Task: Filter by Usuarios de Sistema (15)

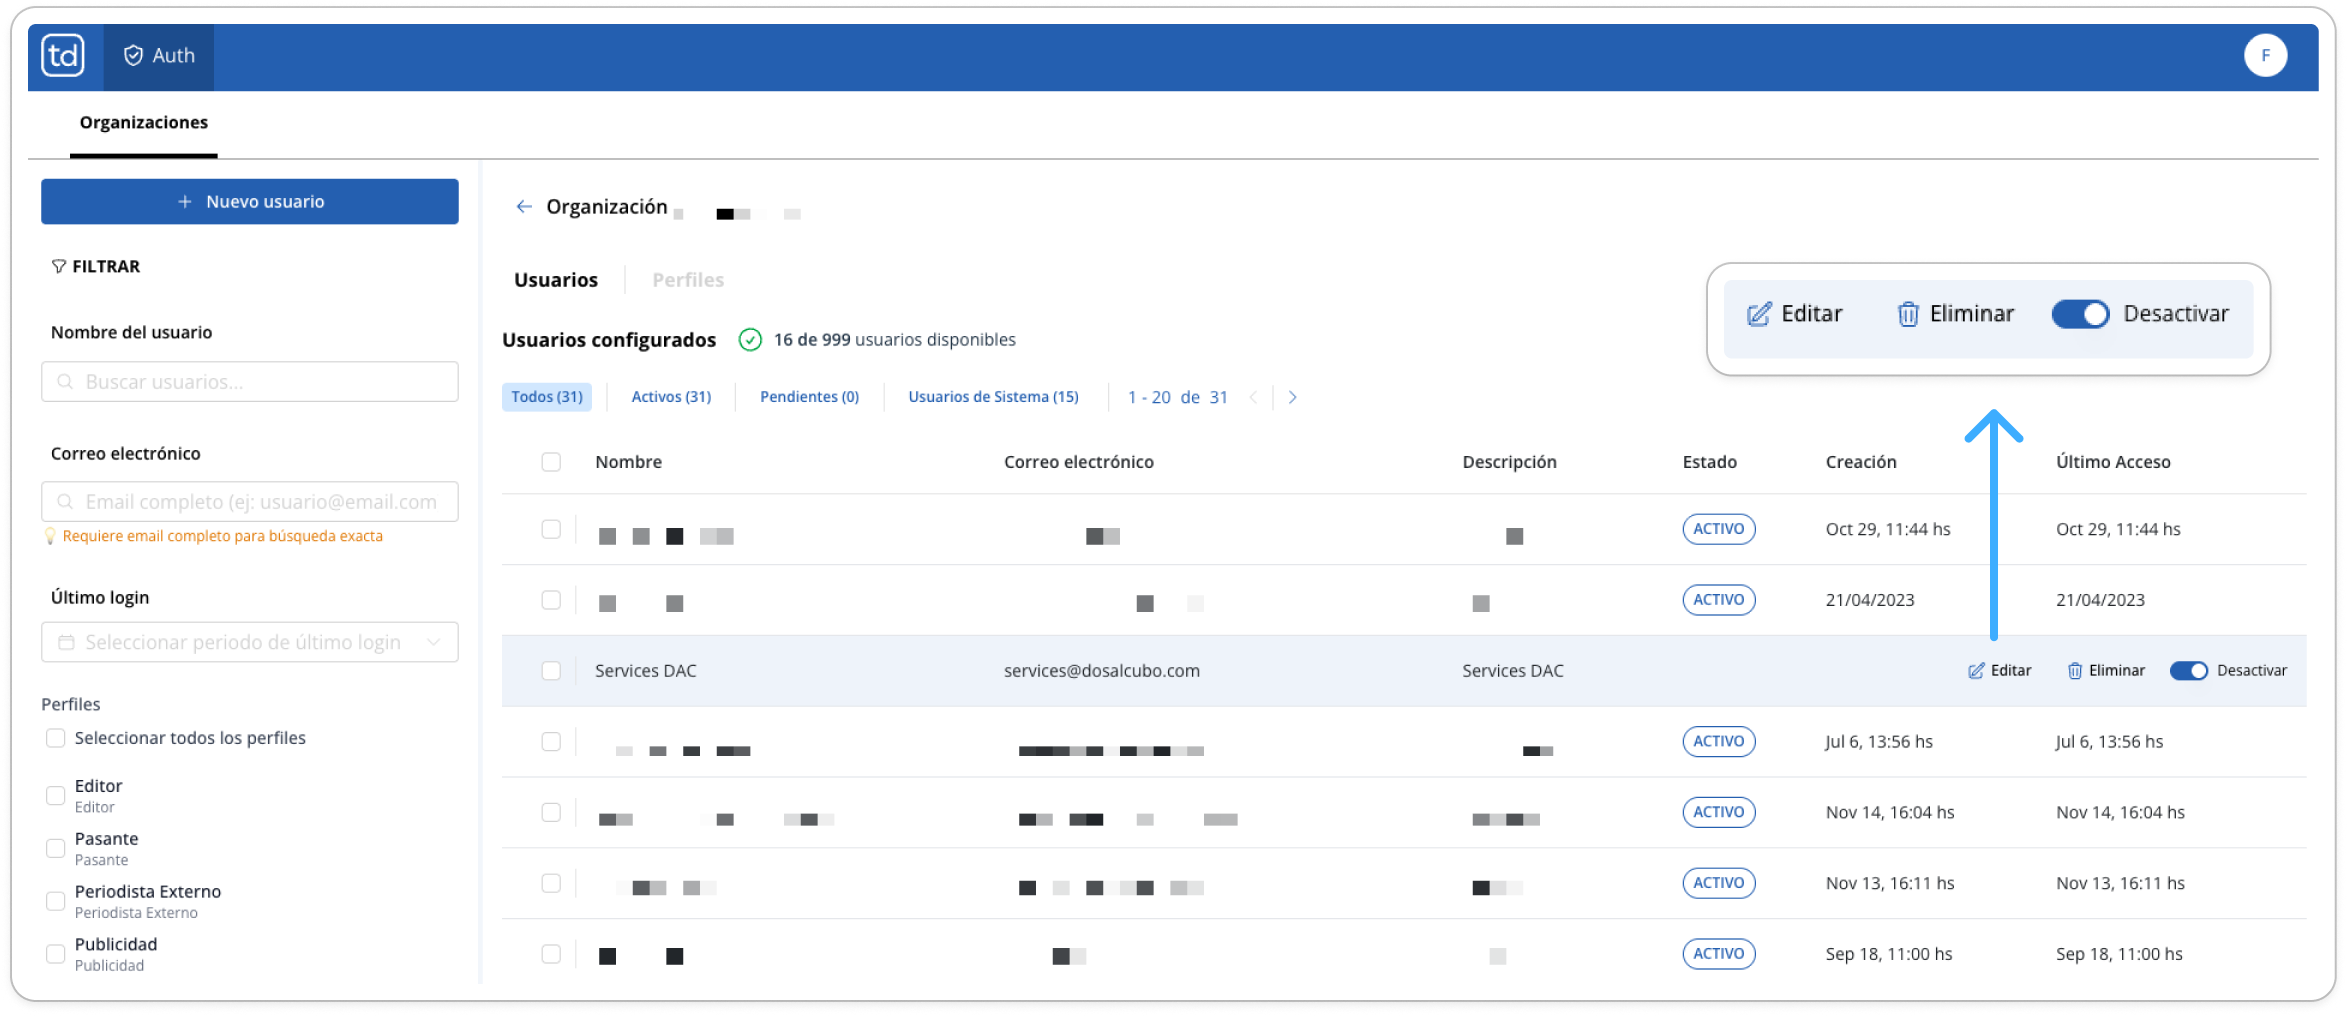Action: click(993, 397)
